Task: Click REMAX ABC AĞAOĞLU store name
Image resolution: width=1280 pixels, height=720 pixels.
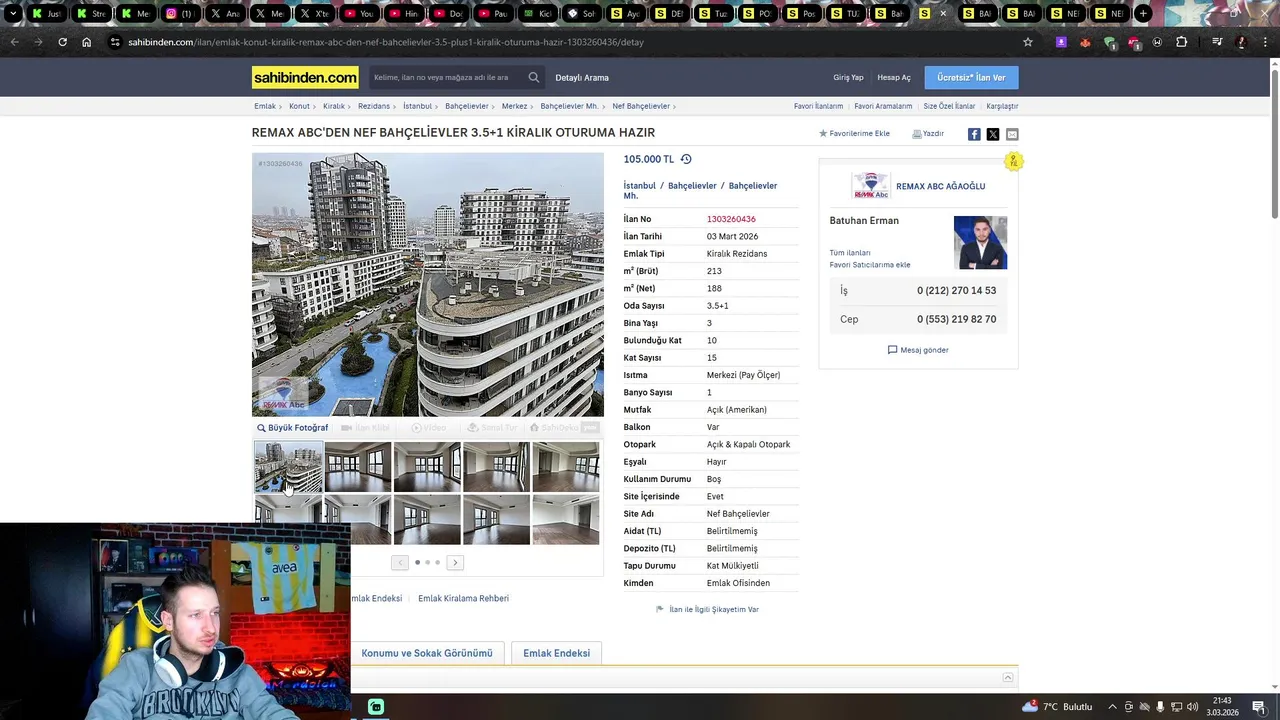Action: pyautogui.click(x=941, y=186)
